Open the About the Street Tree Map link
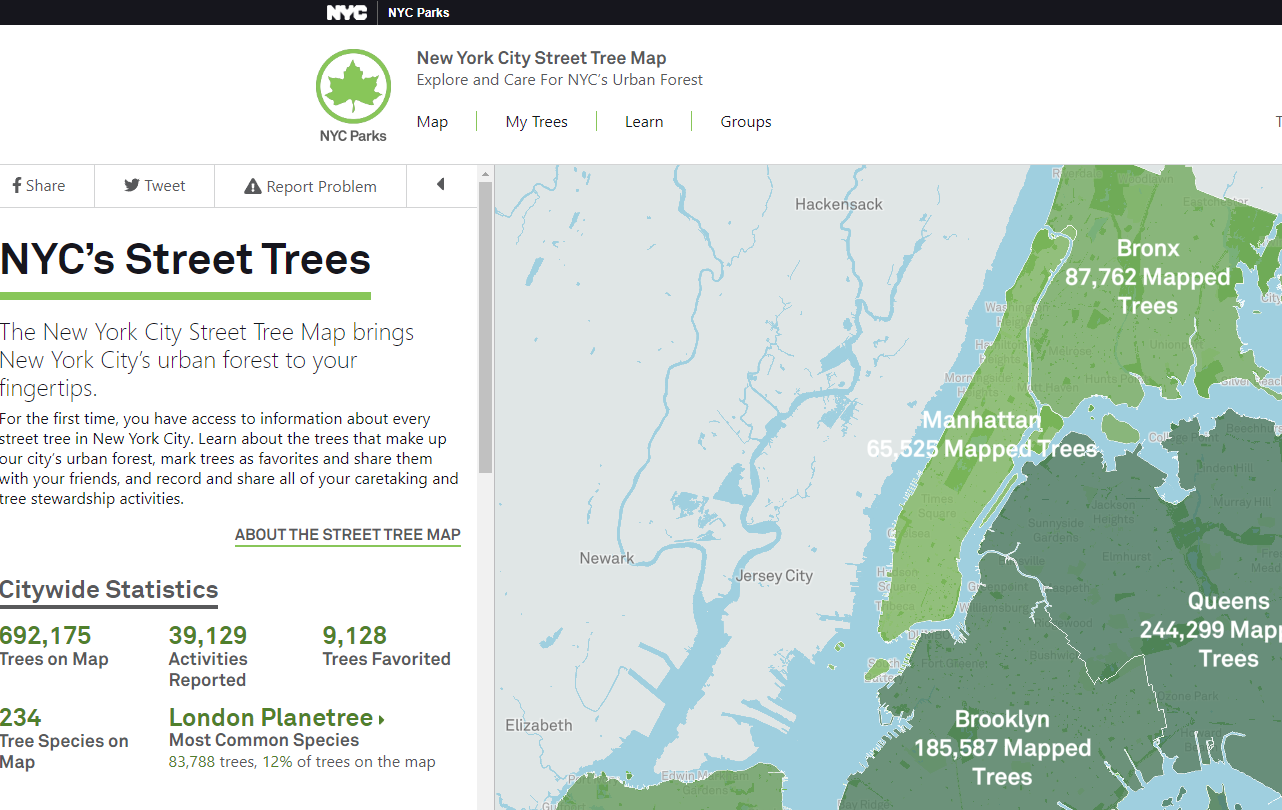 click(x=348, y=535)
